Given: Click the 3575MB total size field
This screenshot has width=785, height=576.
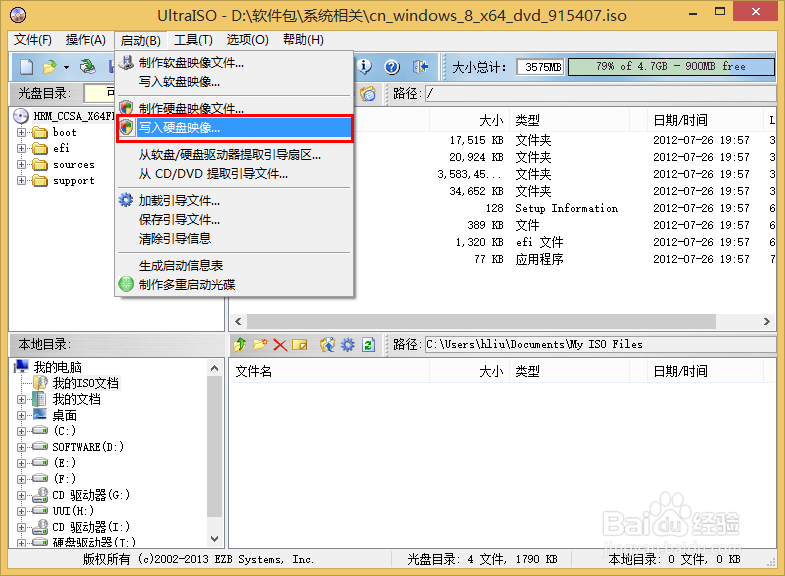Looking at the screenshot, I should coord(540,67).
